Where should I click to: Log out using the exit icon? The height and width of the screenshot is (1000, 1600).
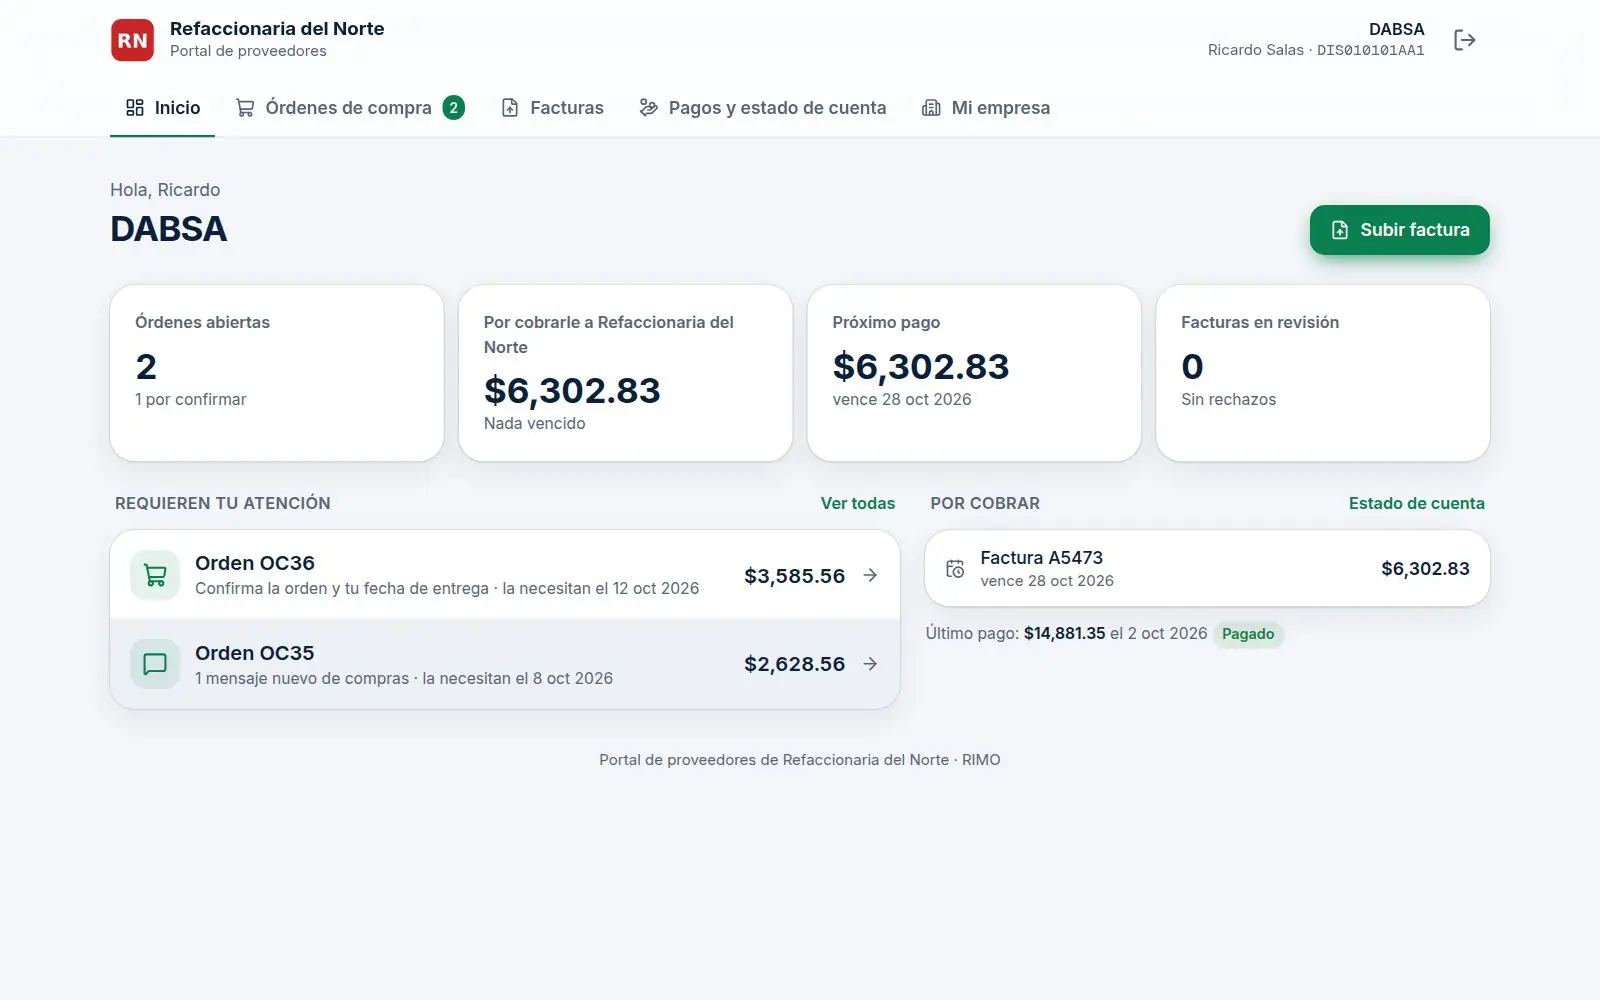pos(1464,40)
